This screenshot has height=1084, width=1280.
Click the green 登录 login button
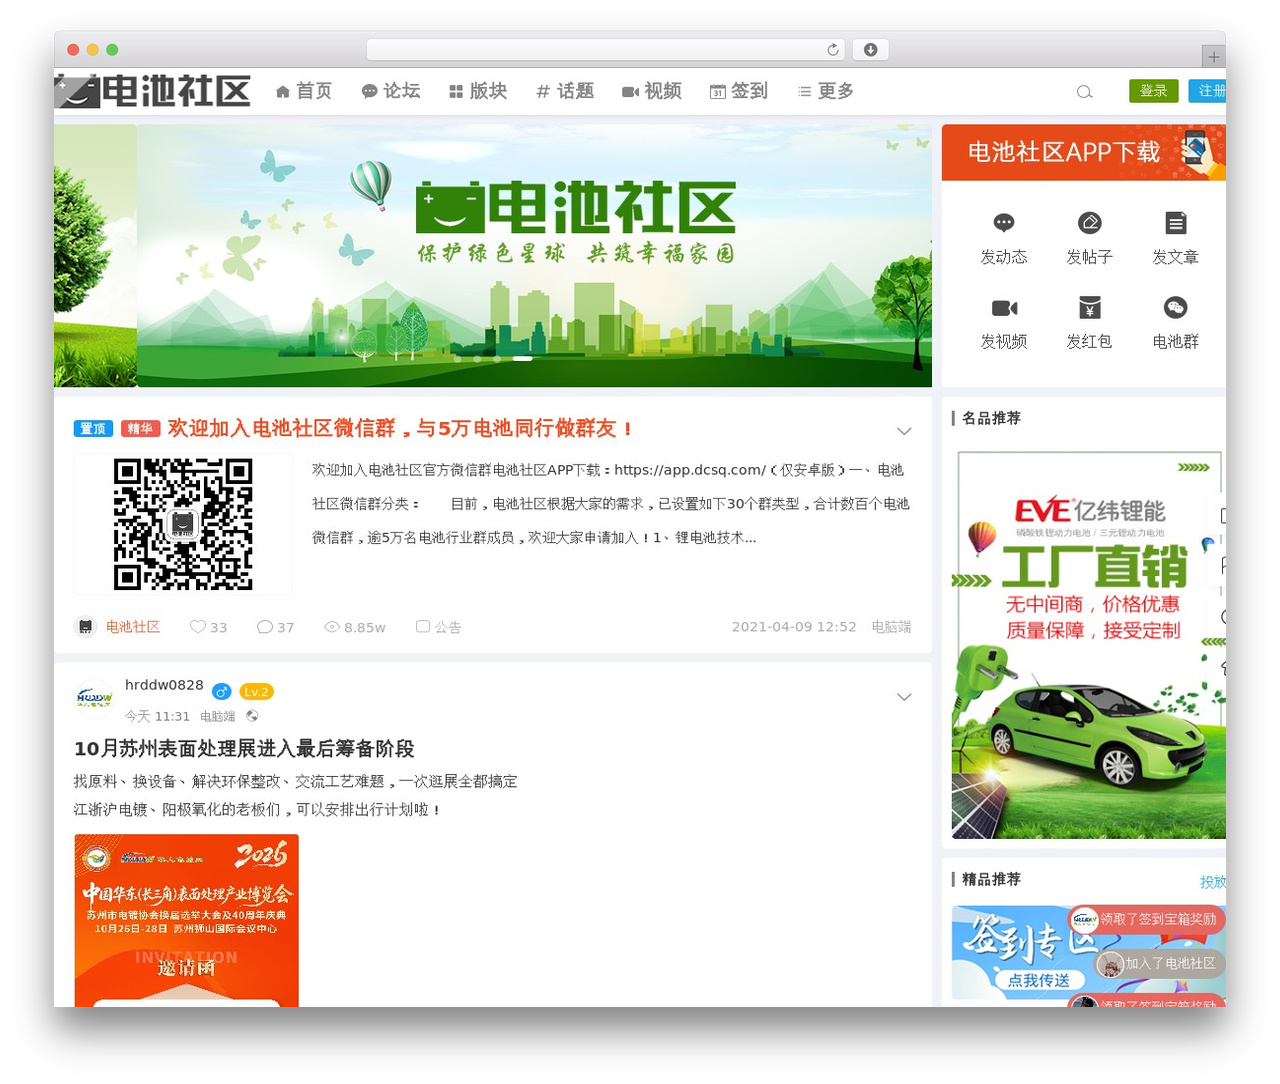(x=1153, y=91)
